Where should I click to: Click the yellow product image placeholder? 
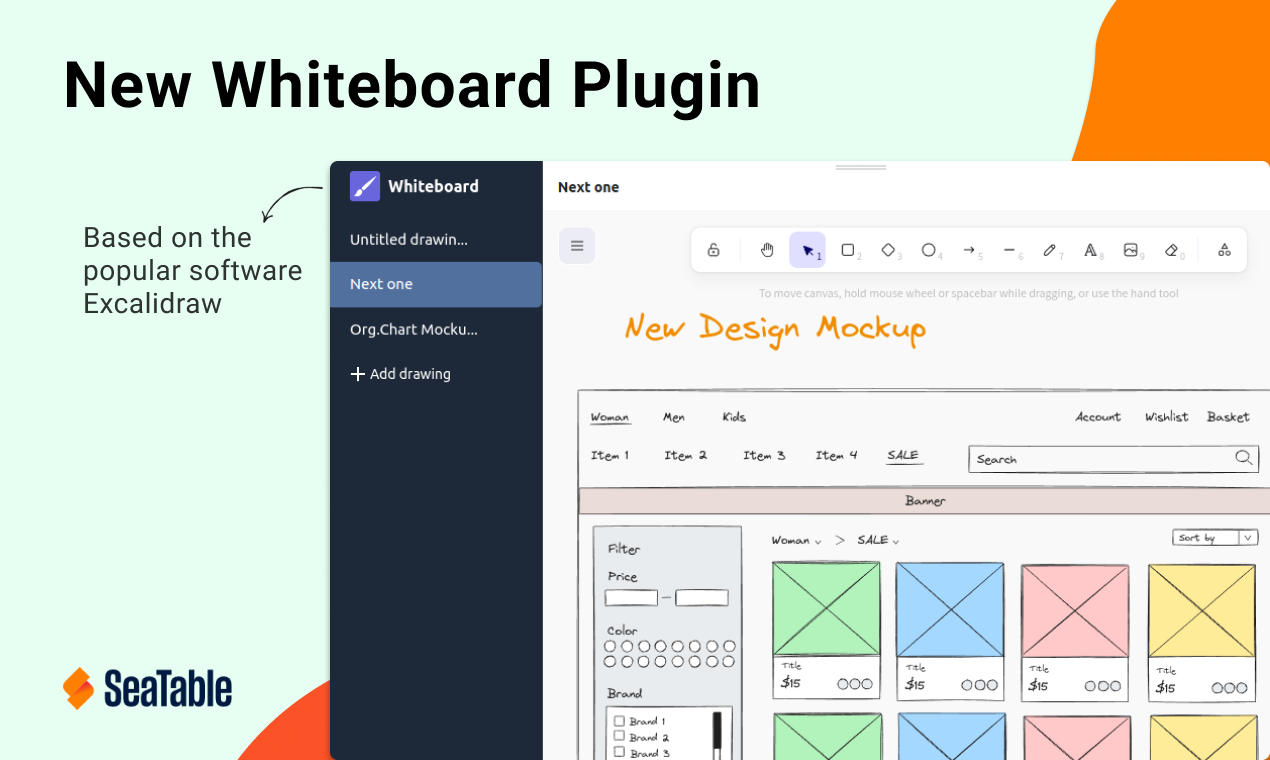[1201, 611]
